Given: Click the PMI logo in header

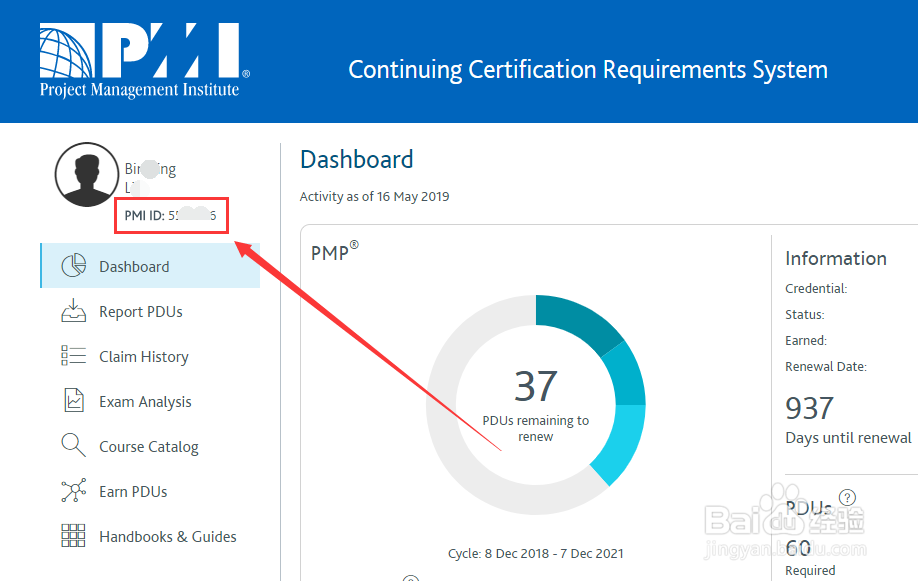Looking at the screenshot, I should [x=145, y=60].
